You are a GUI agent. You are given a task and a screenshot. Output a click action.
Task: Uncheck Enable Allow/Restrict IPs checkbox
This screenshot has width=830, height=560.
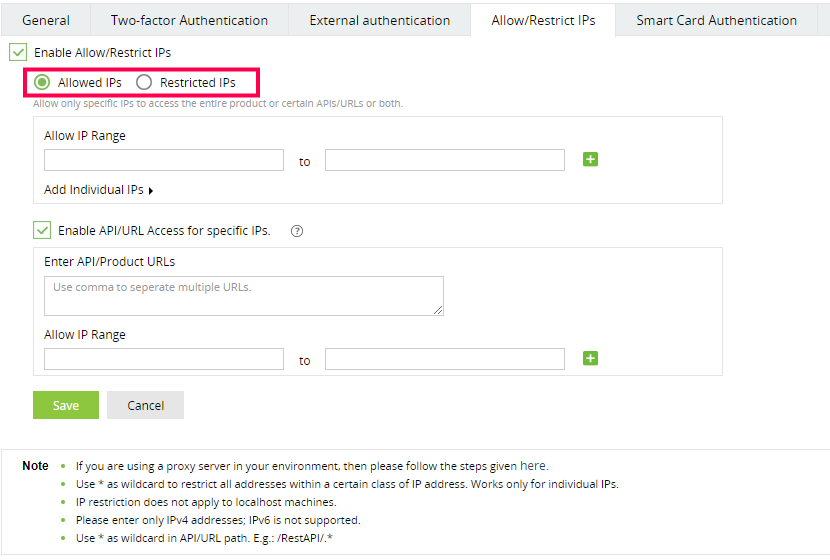click(18, 52)
